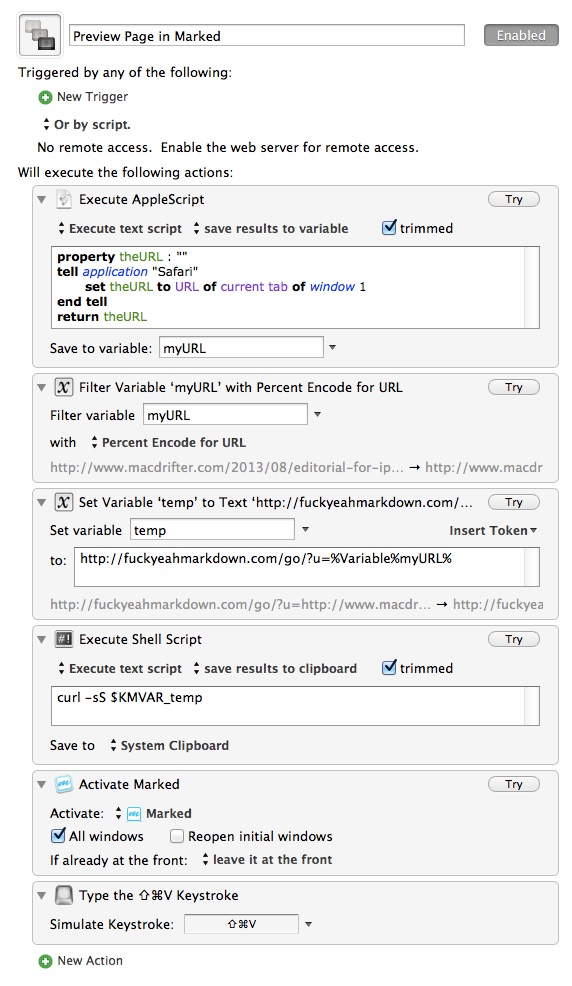
Task: Click the Filter Variable action icon
Action: tap(63, 387)
